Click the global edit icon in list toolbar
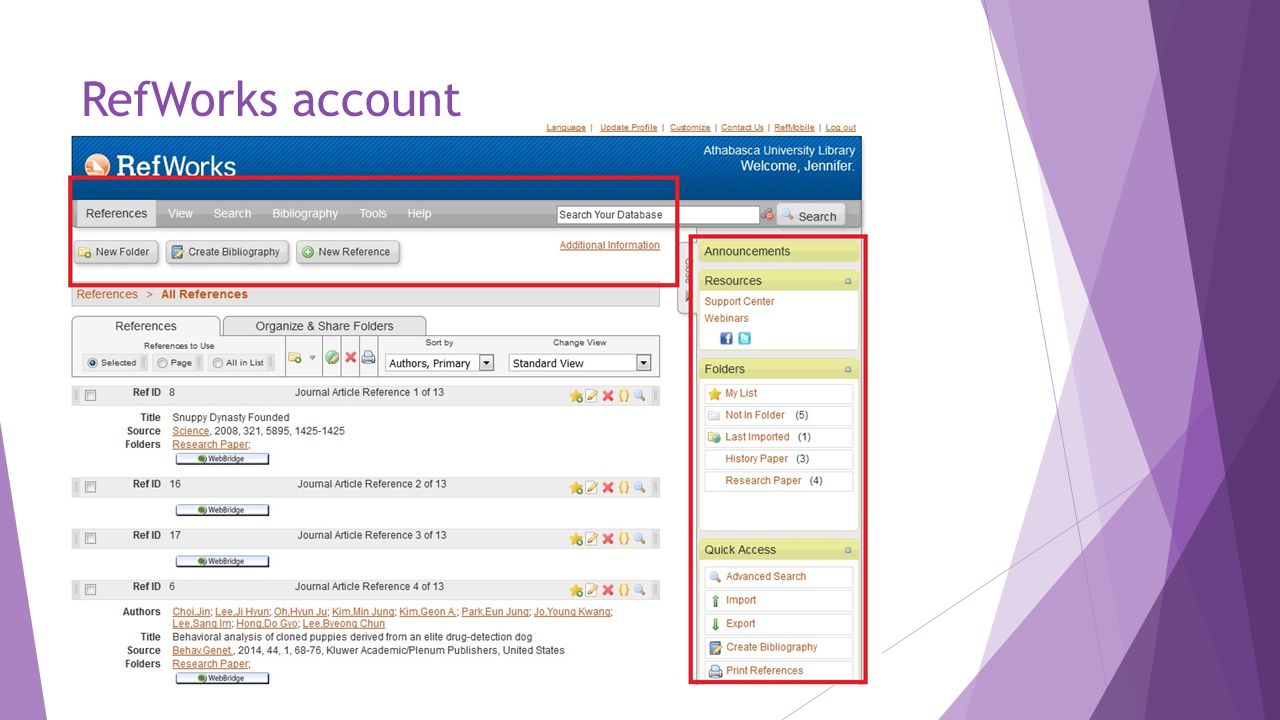 (332, 357)
